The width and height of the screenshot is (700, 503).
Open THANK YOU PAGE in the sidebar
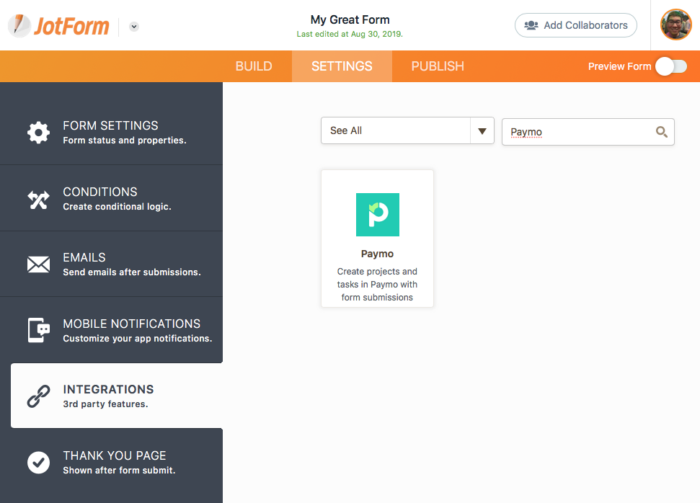[111, 462]
